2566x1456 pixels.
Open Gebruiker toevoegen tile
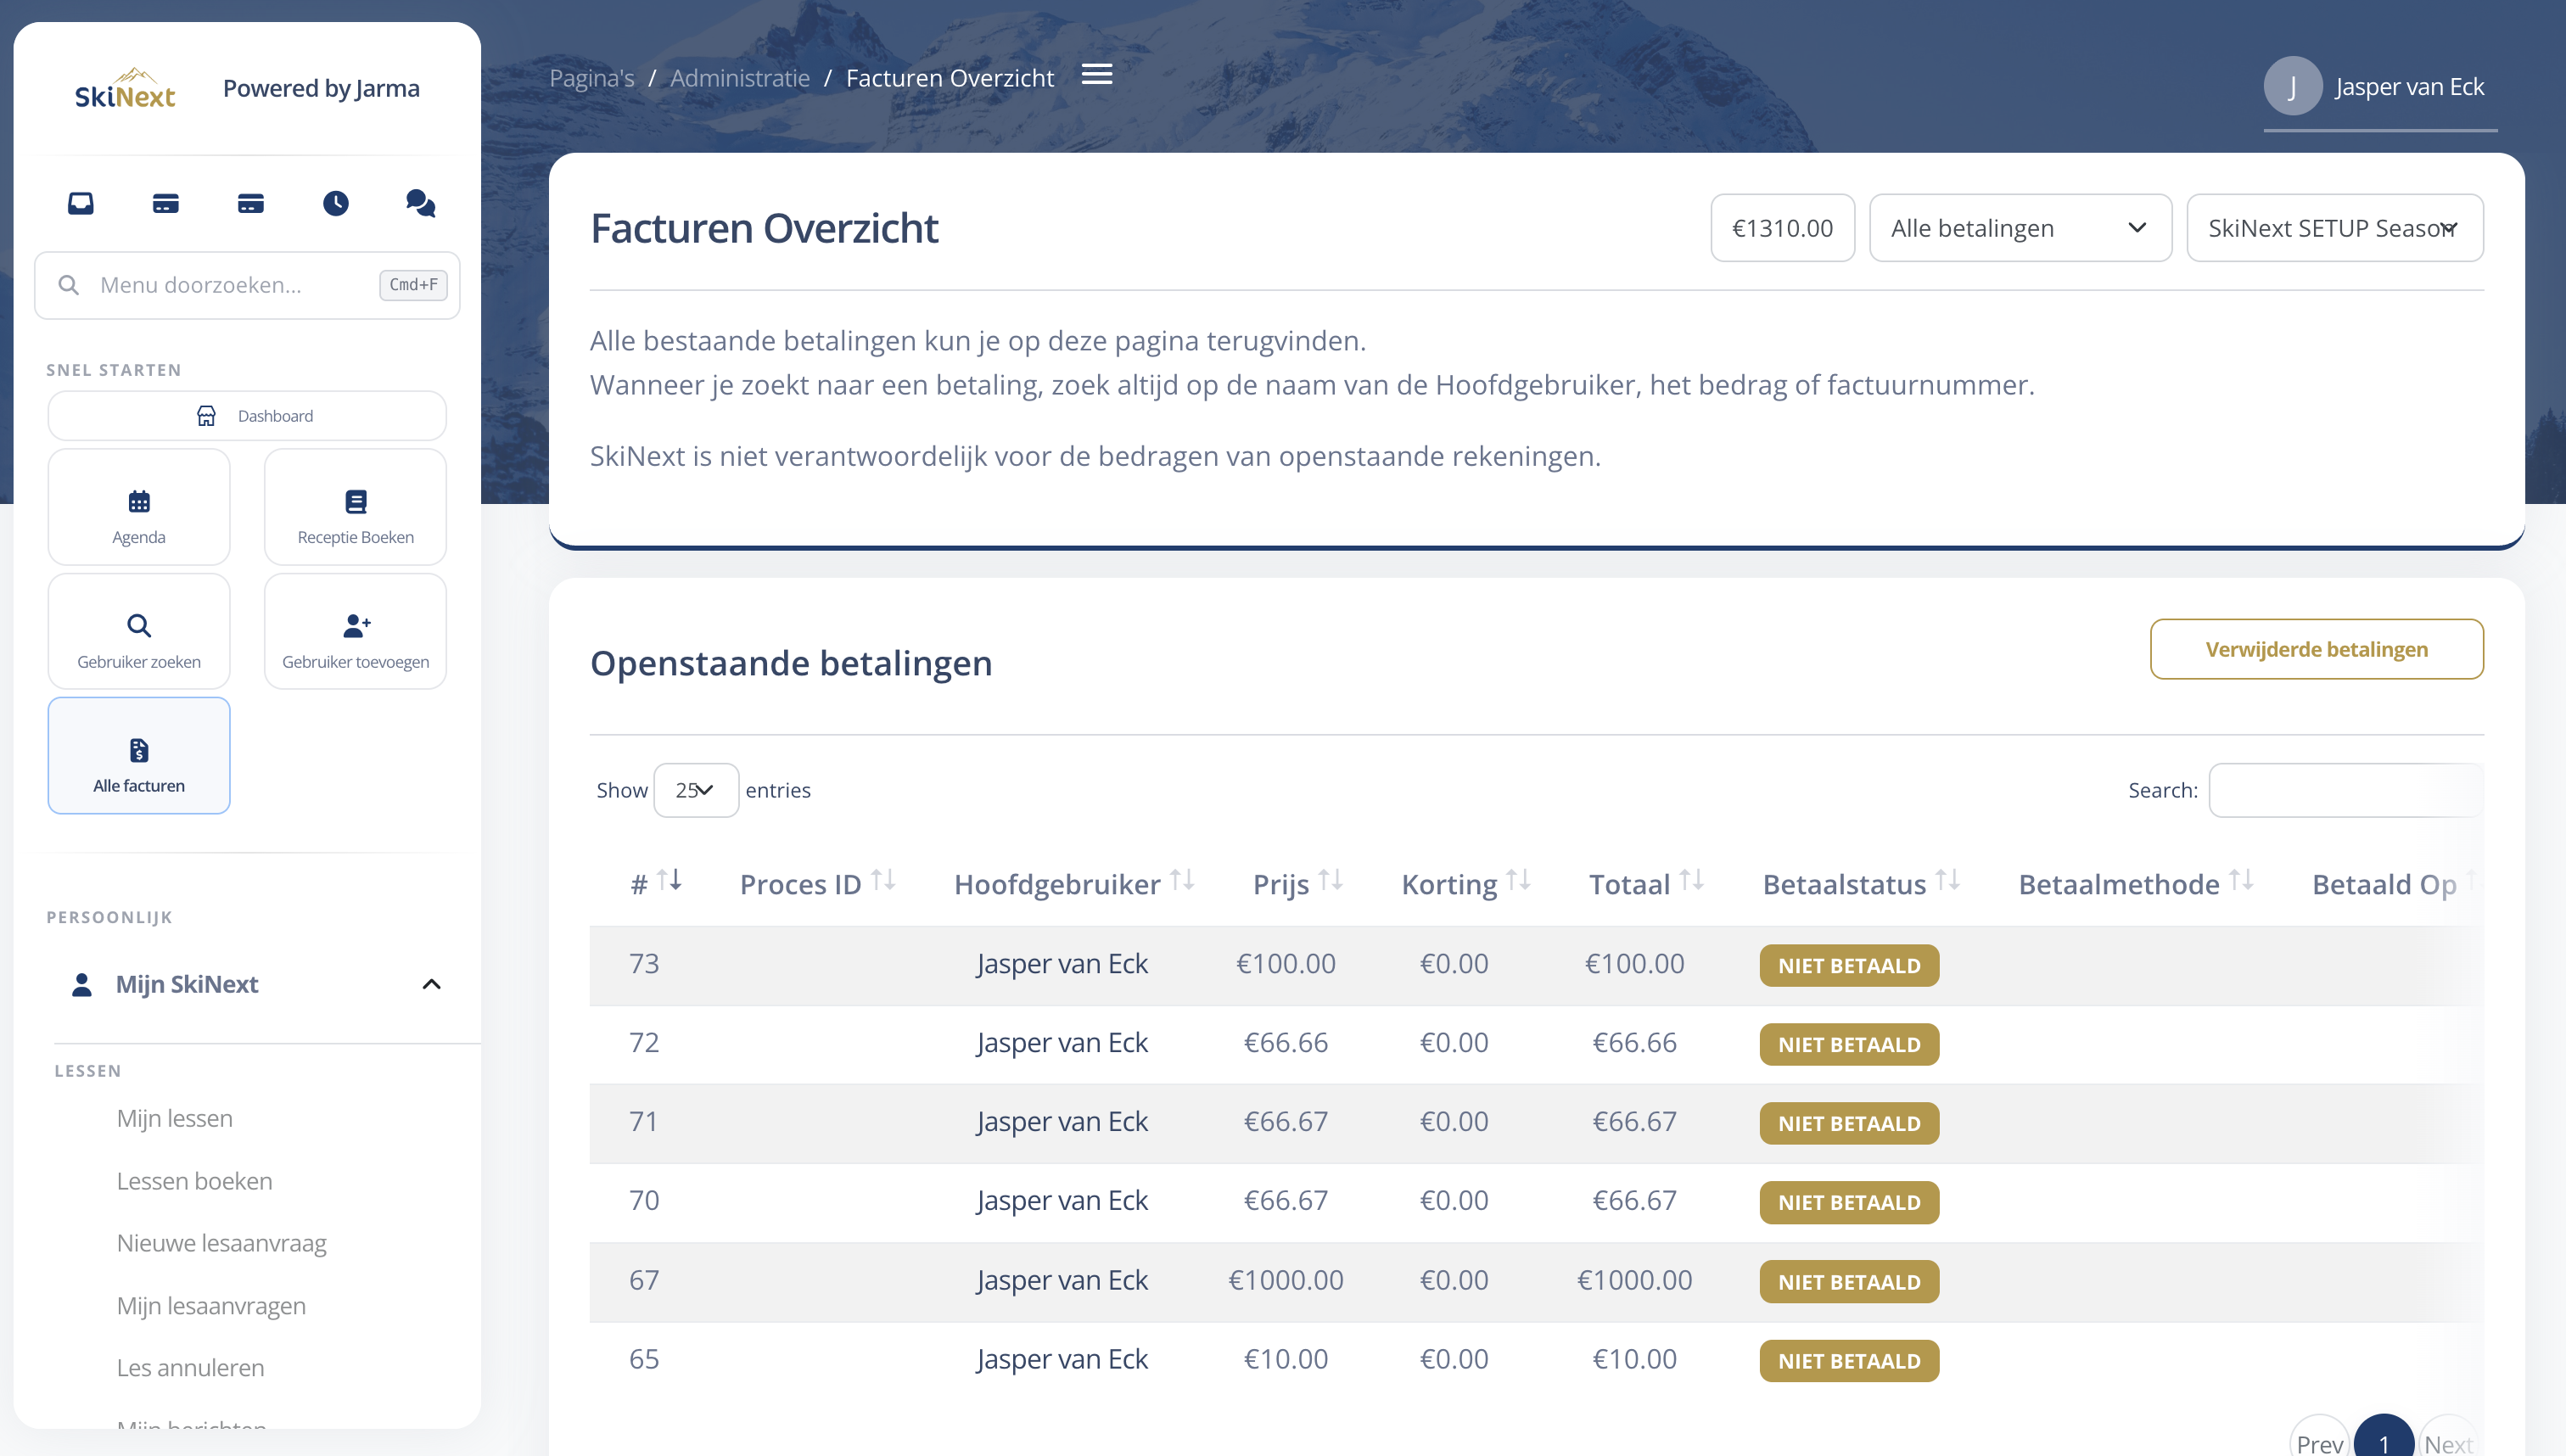(x=355, y=631)
